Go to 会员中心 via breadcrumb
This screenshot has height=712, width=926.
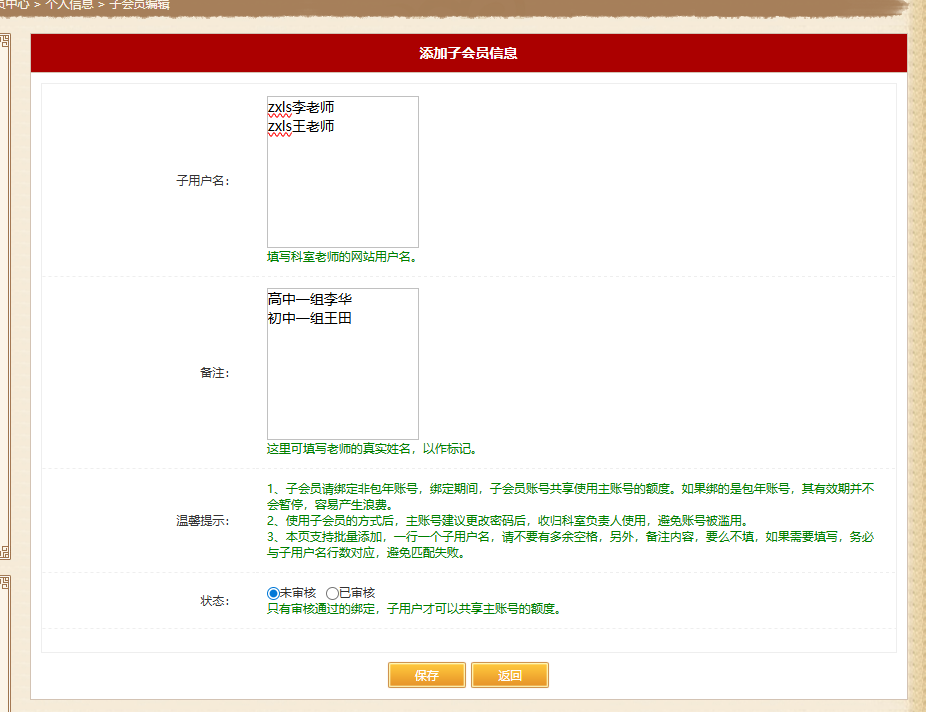[14, 5]
